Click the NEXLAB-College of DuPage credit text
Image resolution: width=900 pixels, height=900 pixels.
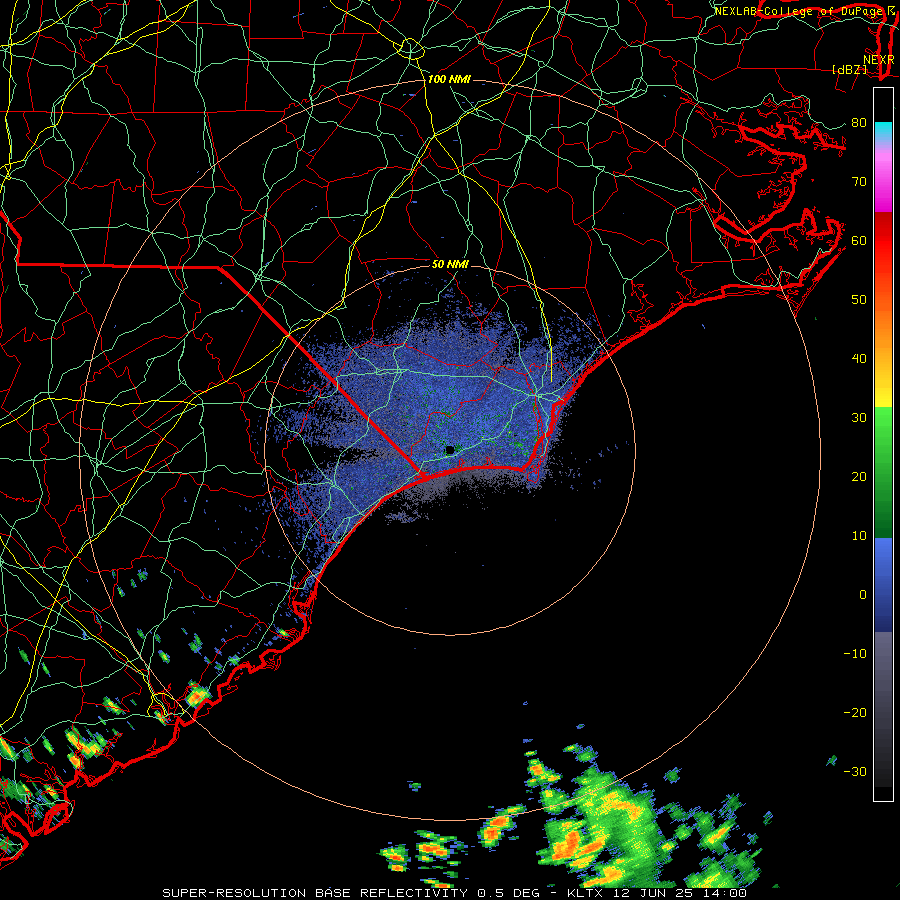tap(799, 11)
